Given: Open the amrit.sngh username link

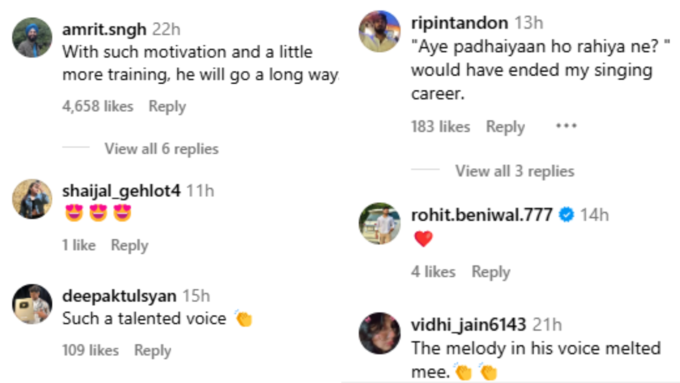Looking at the screenshot, I should coord(104,29).
